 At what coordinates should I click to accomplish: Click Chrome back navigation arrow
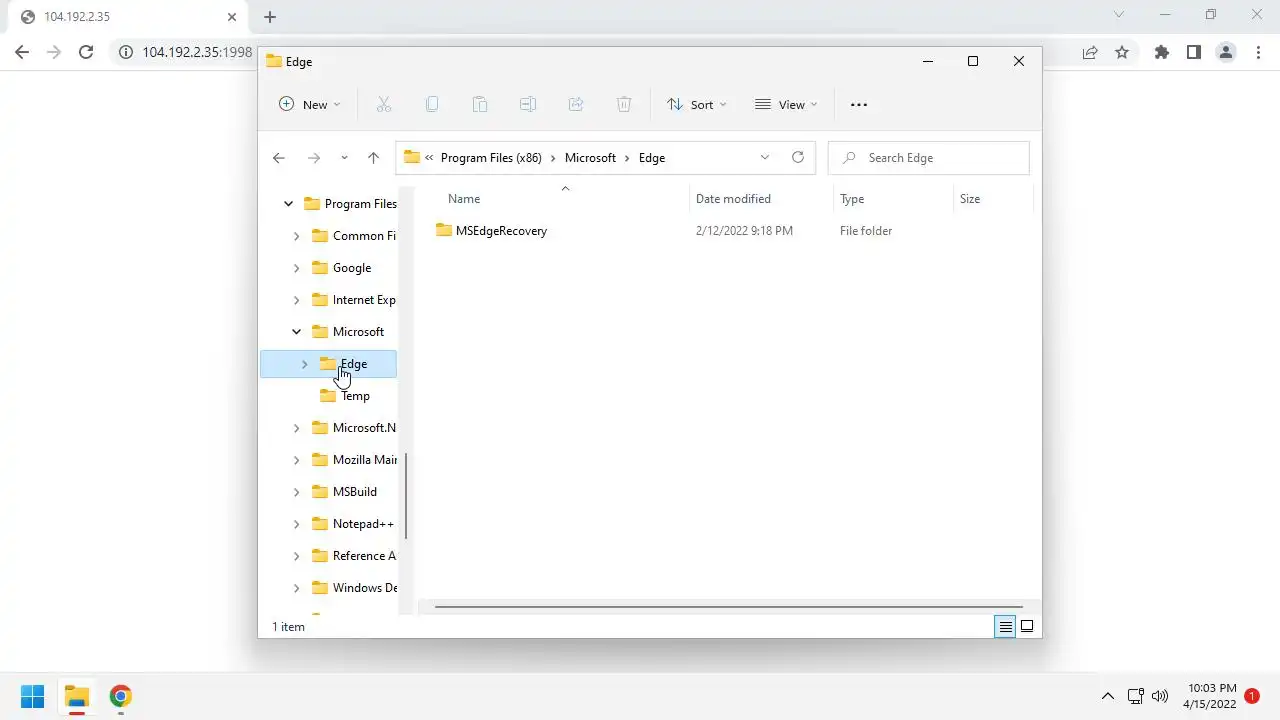pyautogui.click(x=22, y=52)
